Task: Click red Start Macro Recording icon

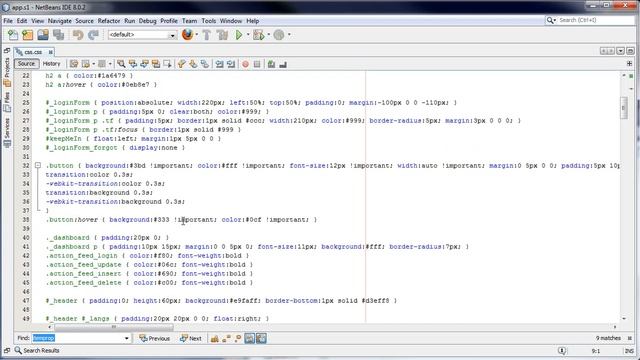Action: click(245, 64)
